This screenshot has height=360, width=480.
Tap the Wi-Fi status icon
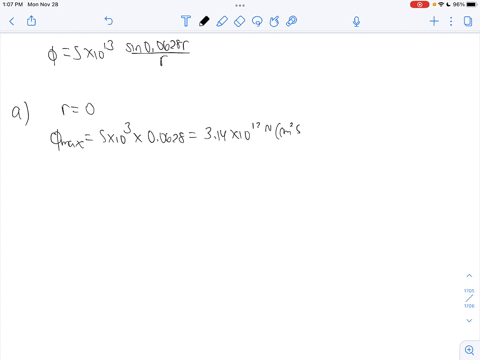pyautogui.click(x=441, y=4)
